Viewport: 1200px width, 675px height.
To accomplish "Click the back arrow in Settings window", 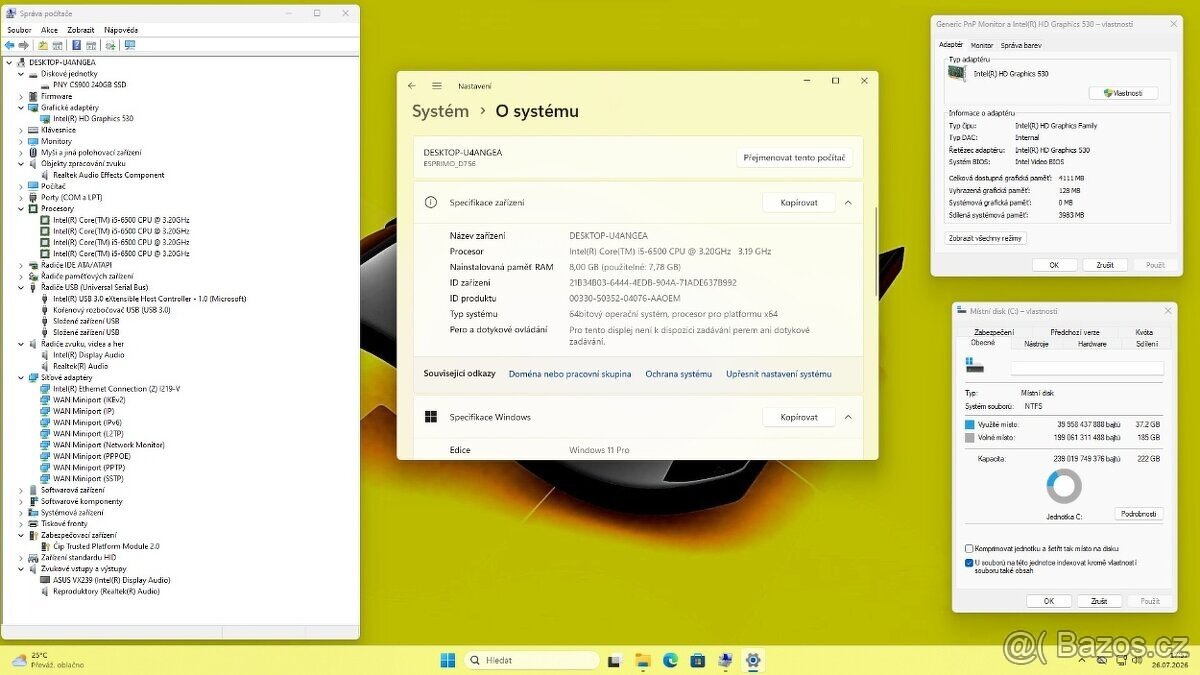I will [x=412, y=86].
